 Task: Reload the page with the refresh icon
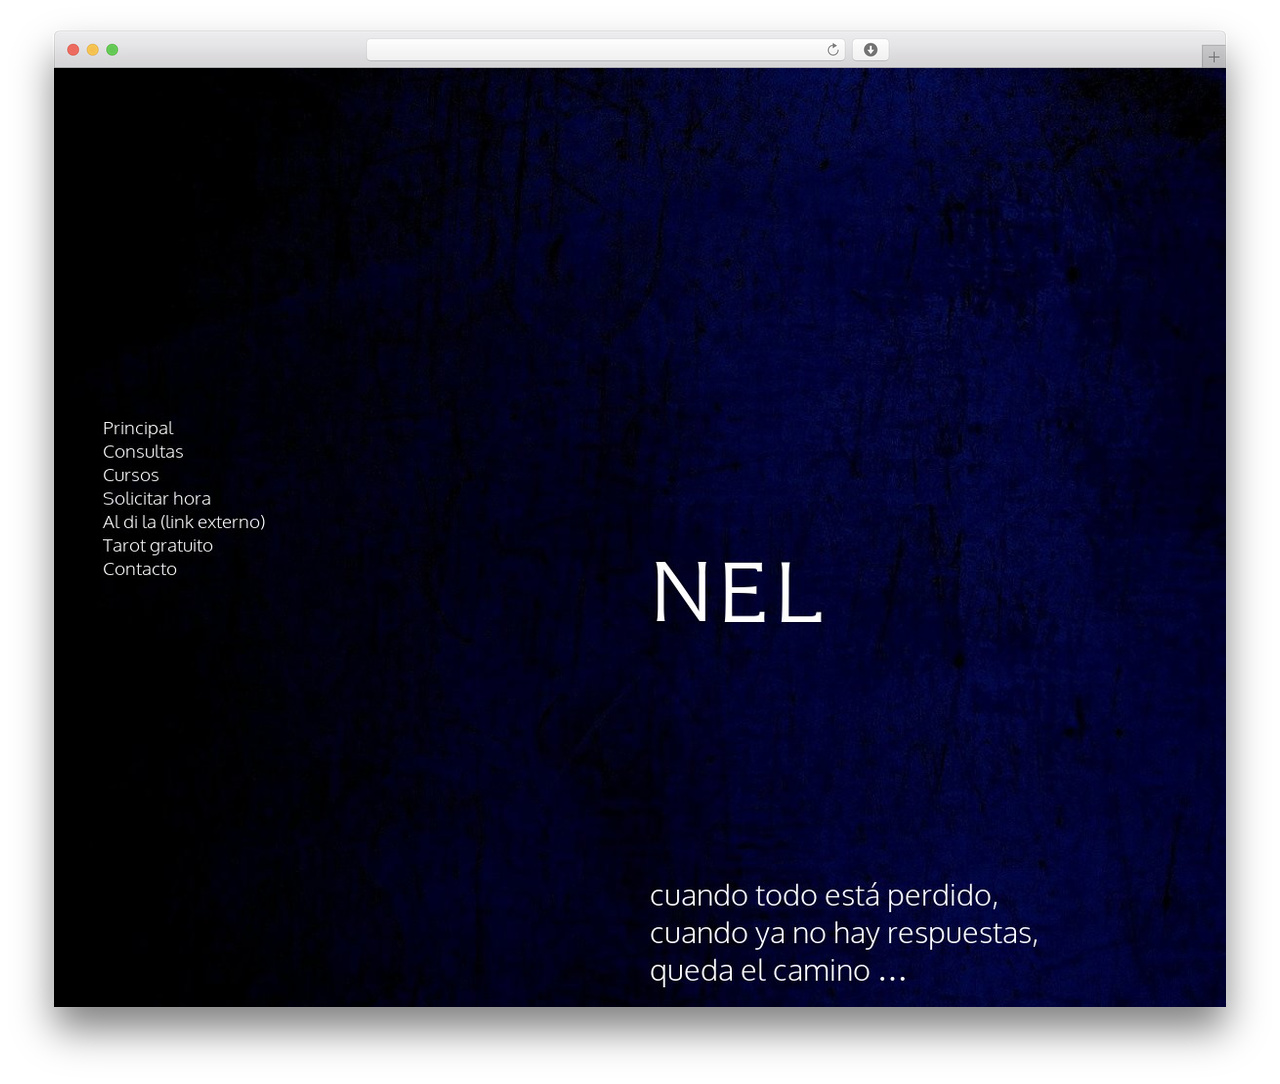pyautogui.click(x=833, y=50)
